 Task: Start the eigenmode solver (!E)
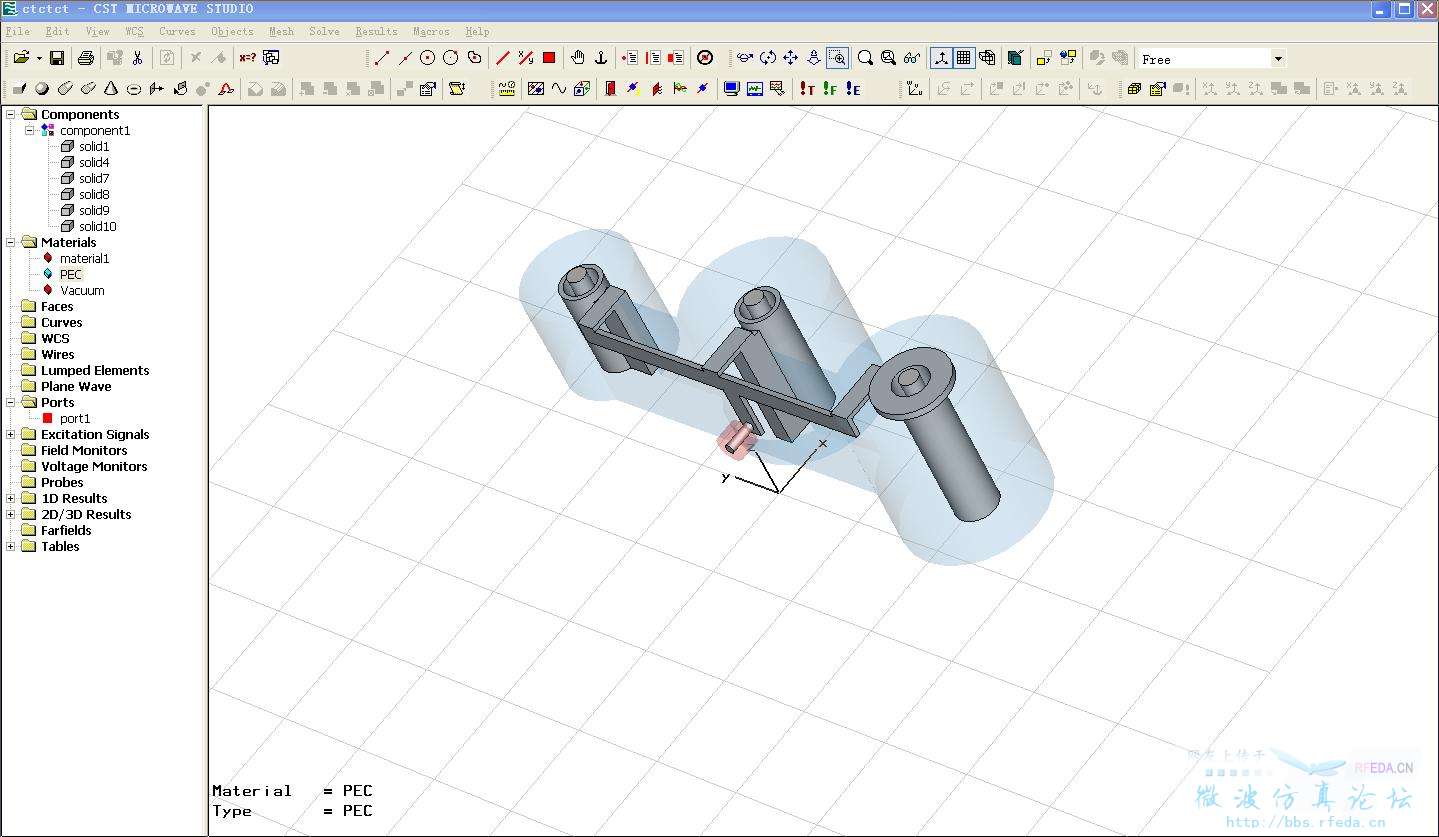(x=853, y=89)
